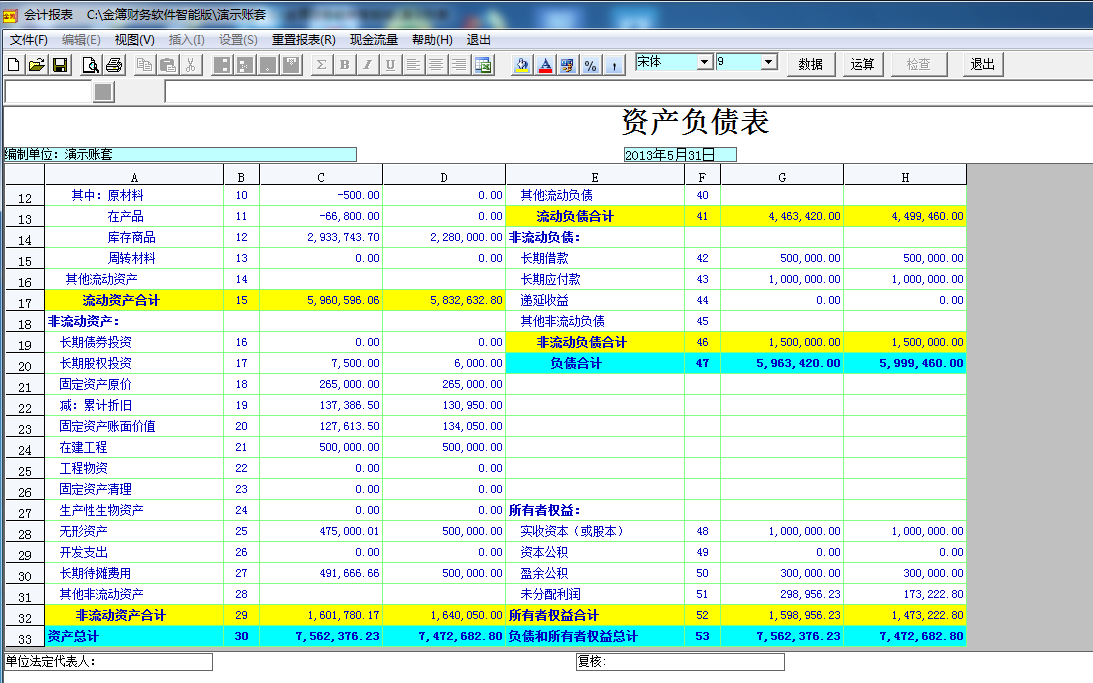The height and width of the screenshot is (683, 1093).
Task: Click the Print icon
Action: 114,65
